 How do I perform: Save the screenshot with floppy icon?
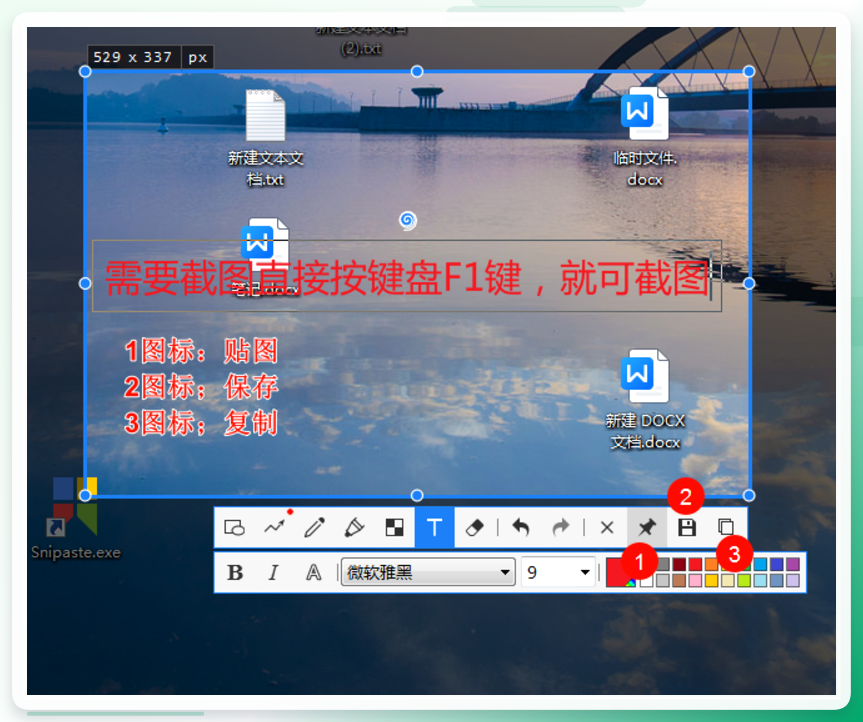click(686, 528)
